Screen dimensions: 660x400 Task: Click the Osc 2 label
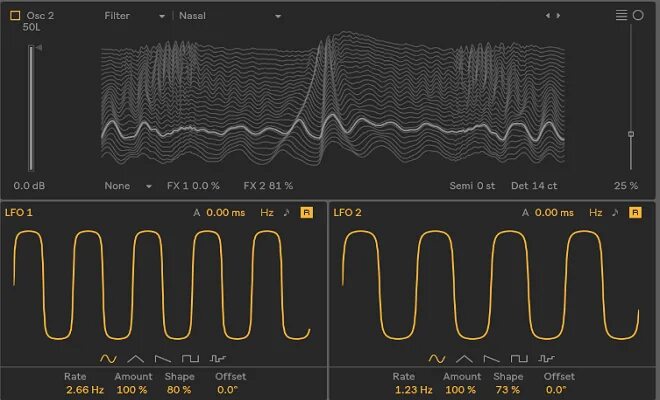coord(40,16)
